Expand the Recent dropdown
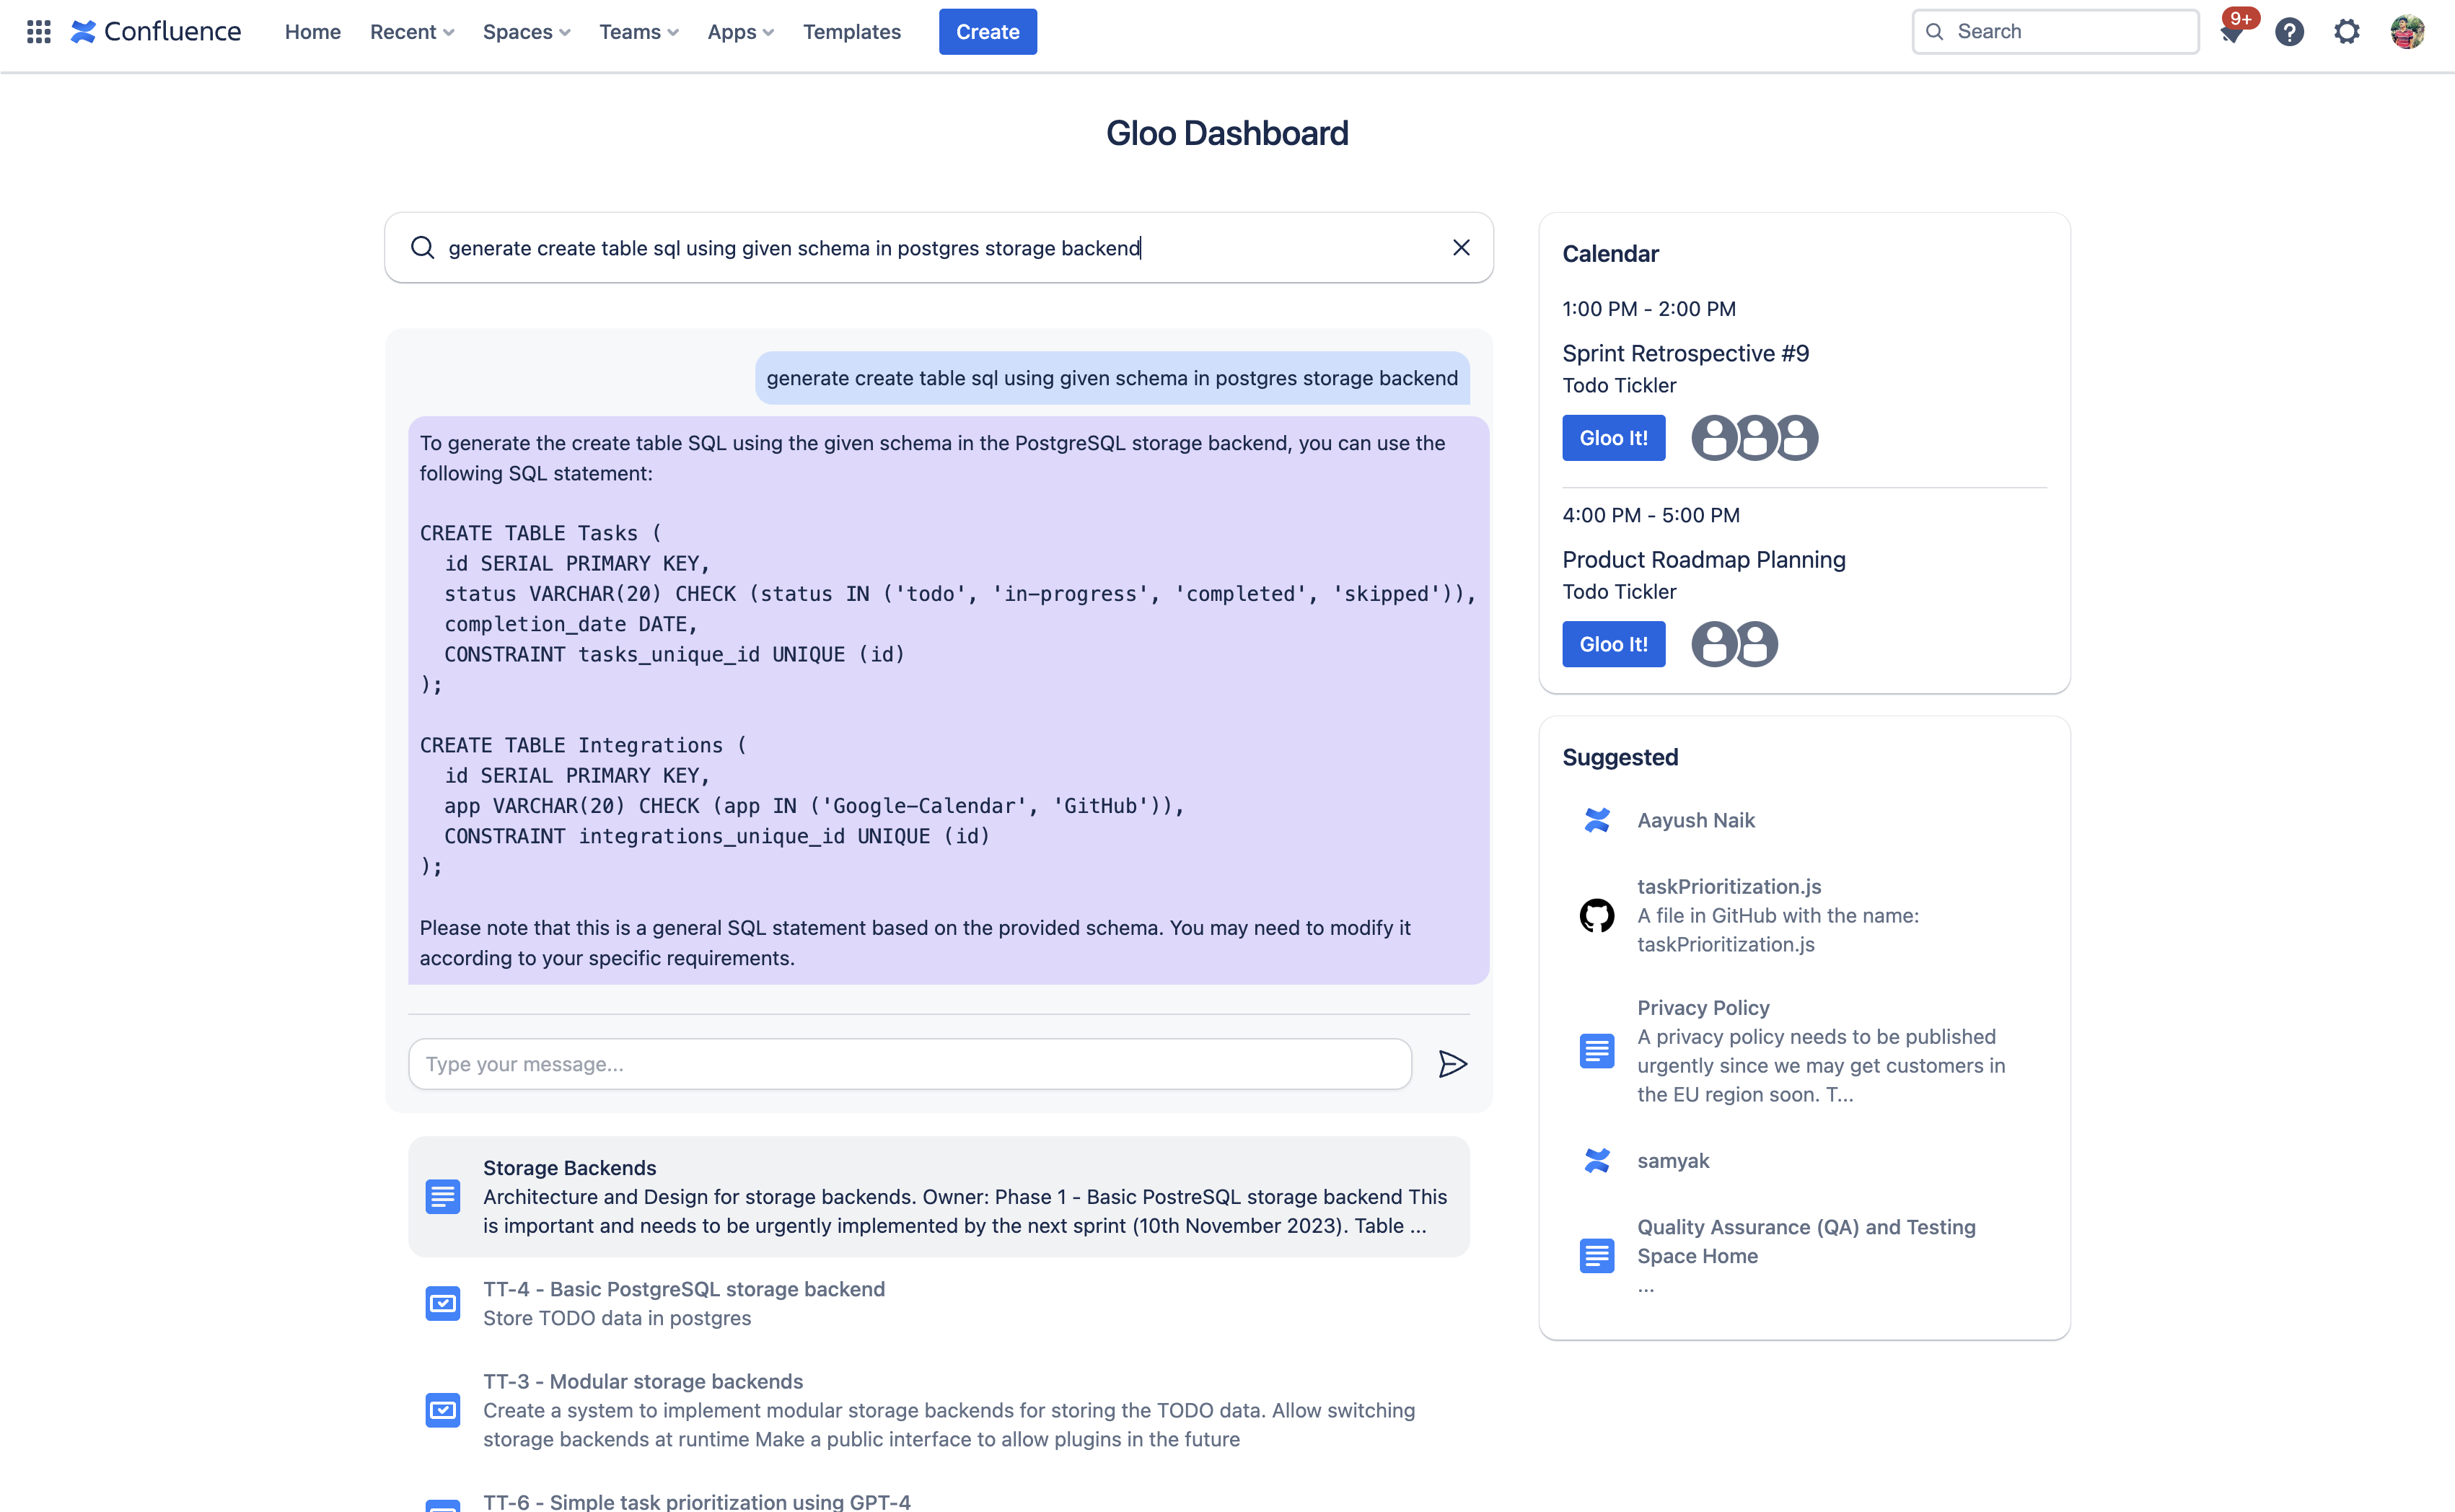 (411, 32)
